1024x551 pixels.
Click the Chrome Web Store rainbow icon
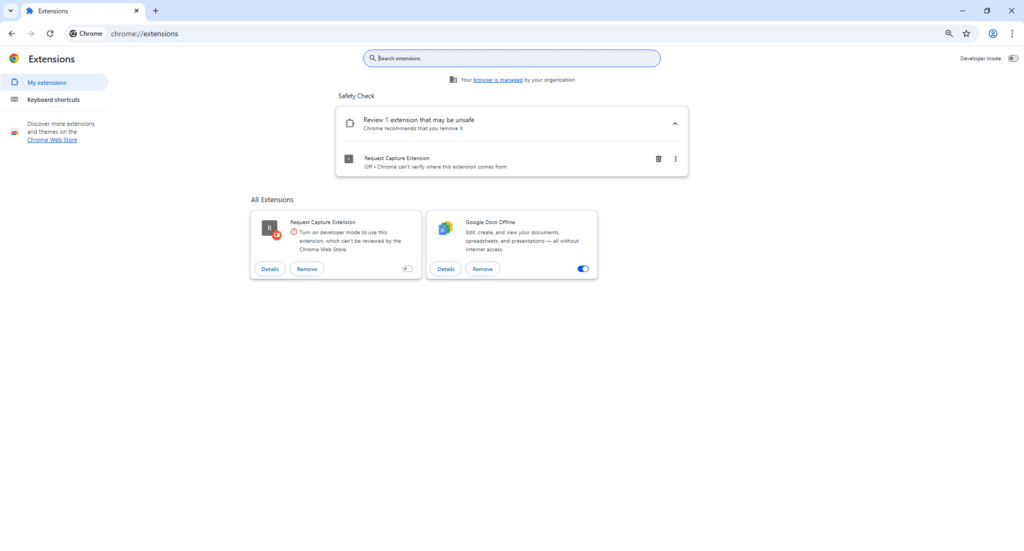(14, 132)
